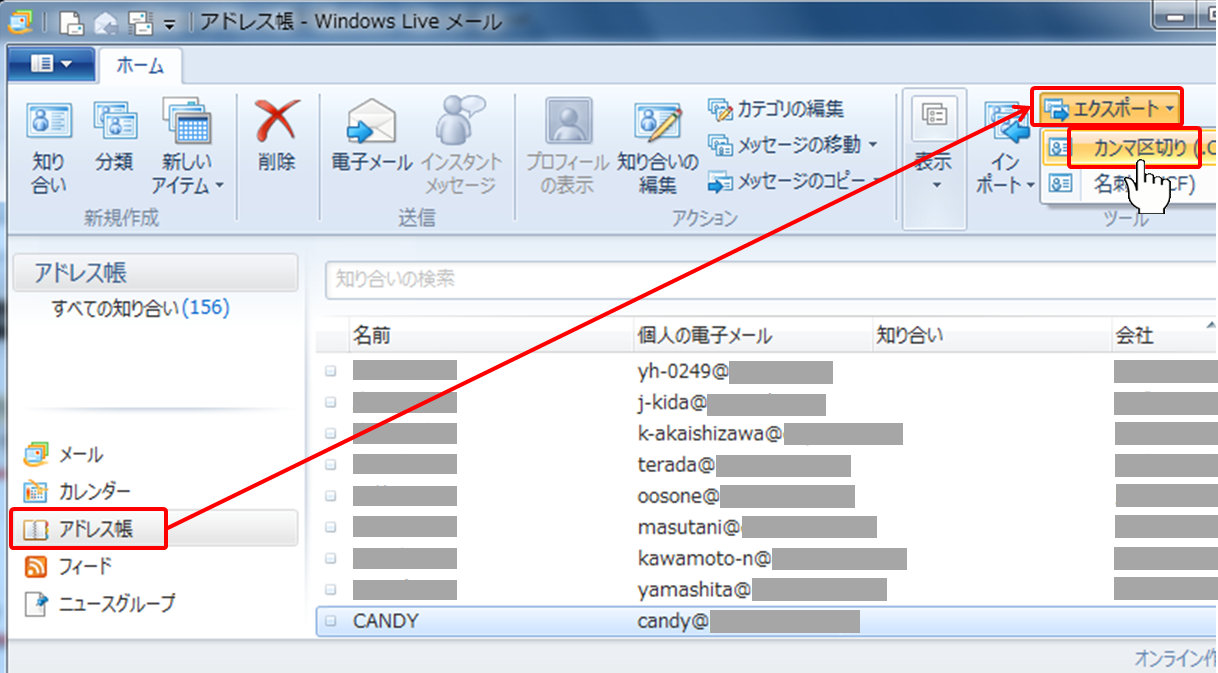
Task: Click the カテゴリの編集 ribbon icon
Action: (720, 109)
